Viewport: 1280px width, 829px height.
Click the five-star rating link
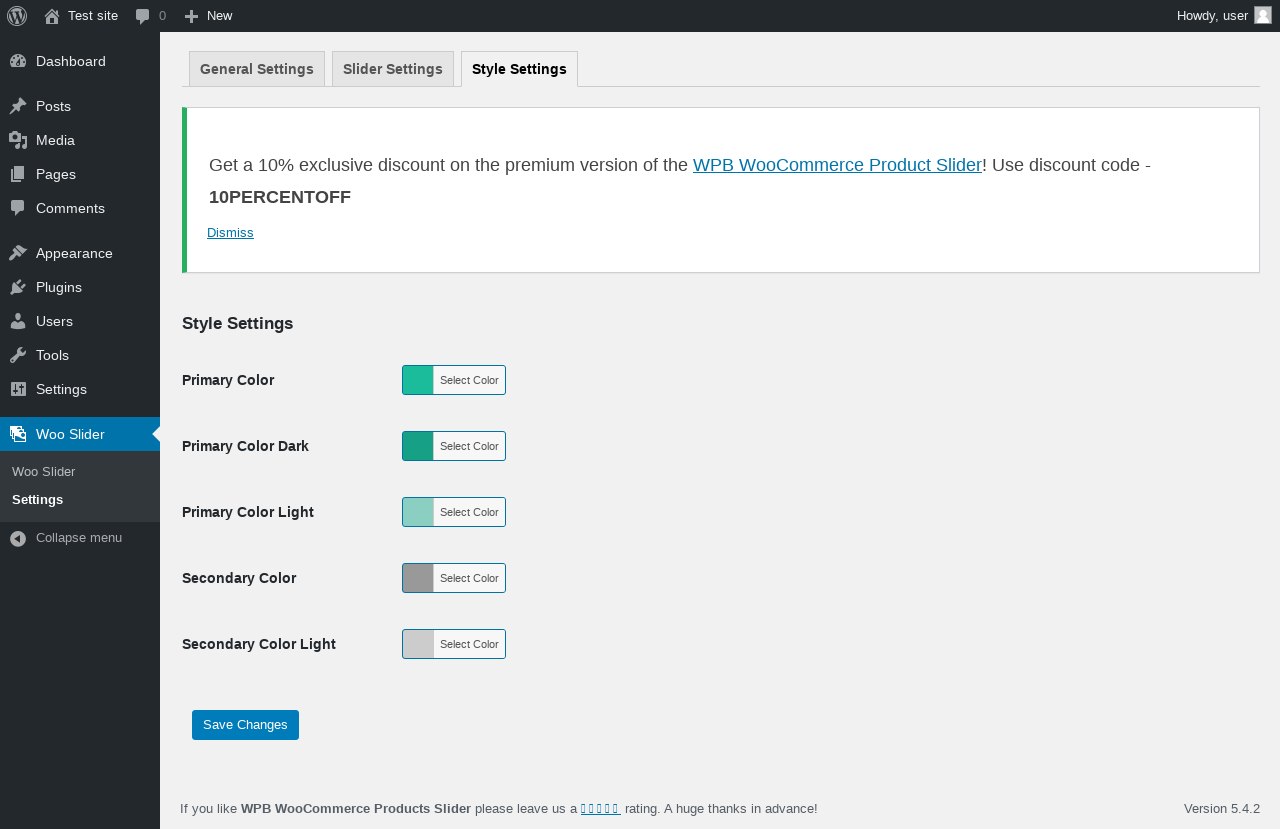(601, 809)
